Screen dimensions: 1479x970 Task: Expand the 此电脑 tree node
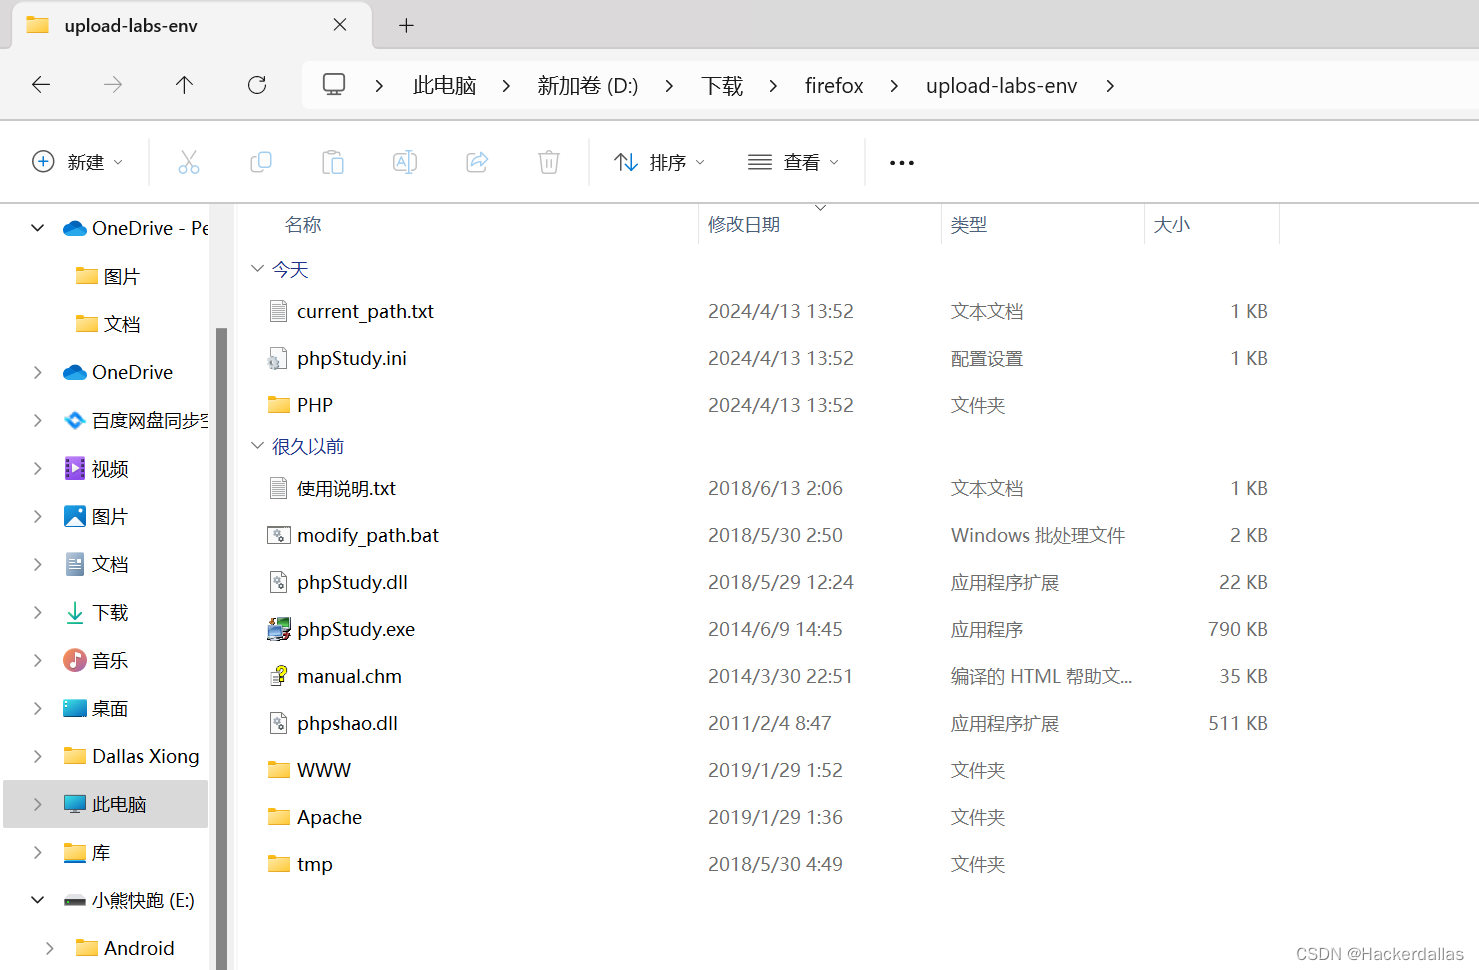point(38,804)
